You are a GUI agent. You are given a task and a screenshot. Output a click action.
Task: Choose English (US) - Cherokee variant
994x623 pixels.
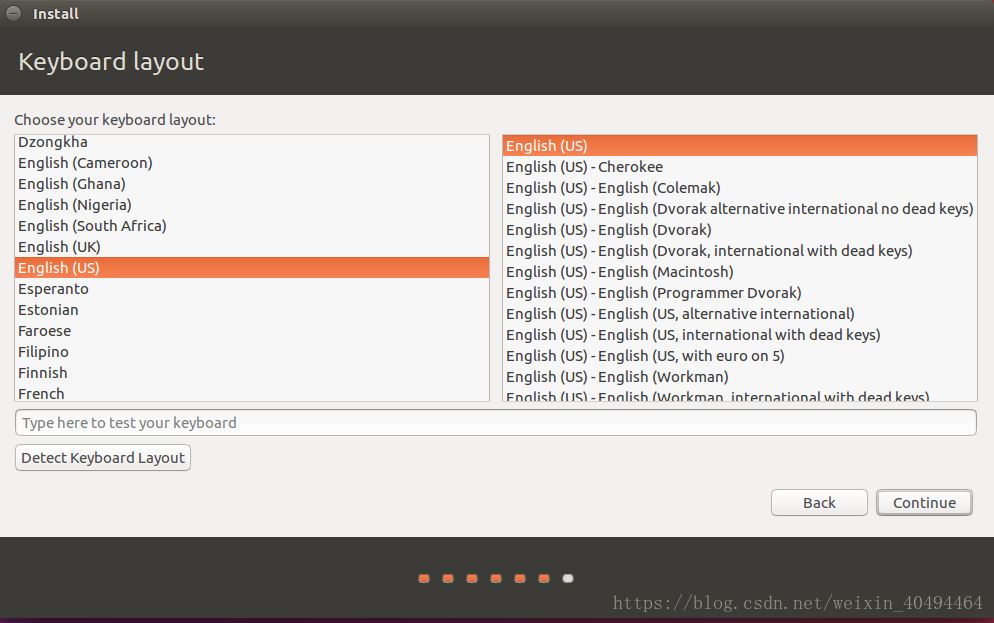coord(740,167)
